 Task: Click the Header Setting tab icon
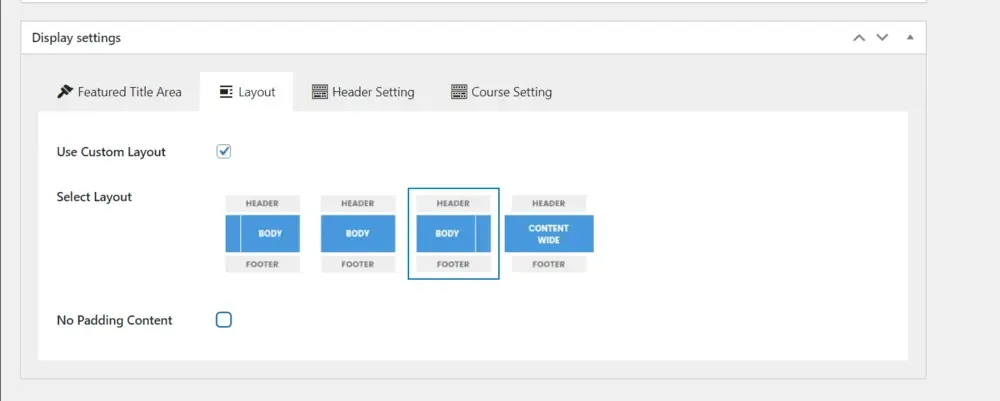(320, 92)
